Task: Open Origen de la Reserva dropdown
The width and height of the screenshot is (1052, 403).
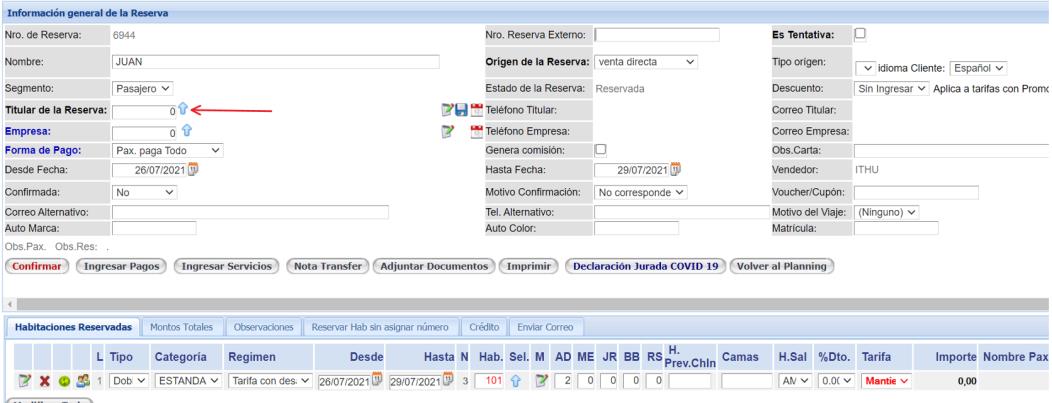Action: coord(646,62)
